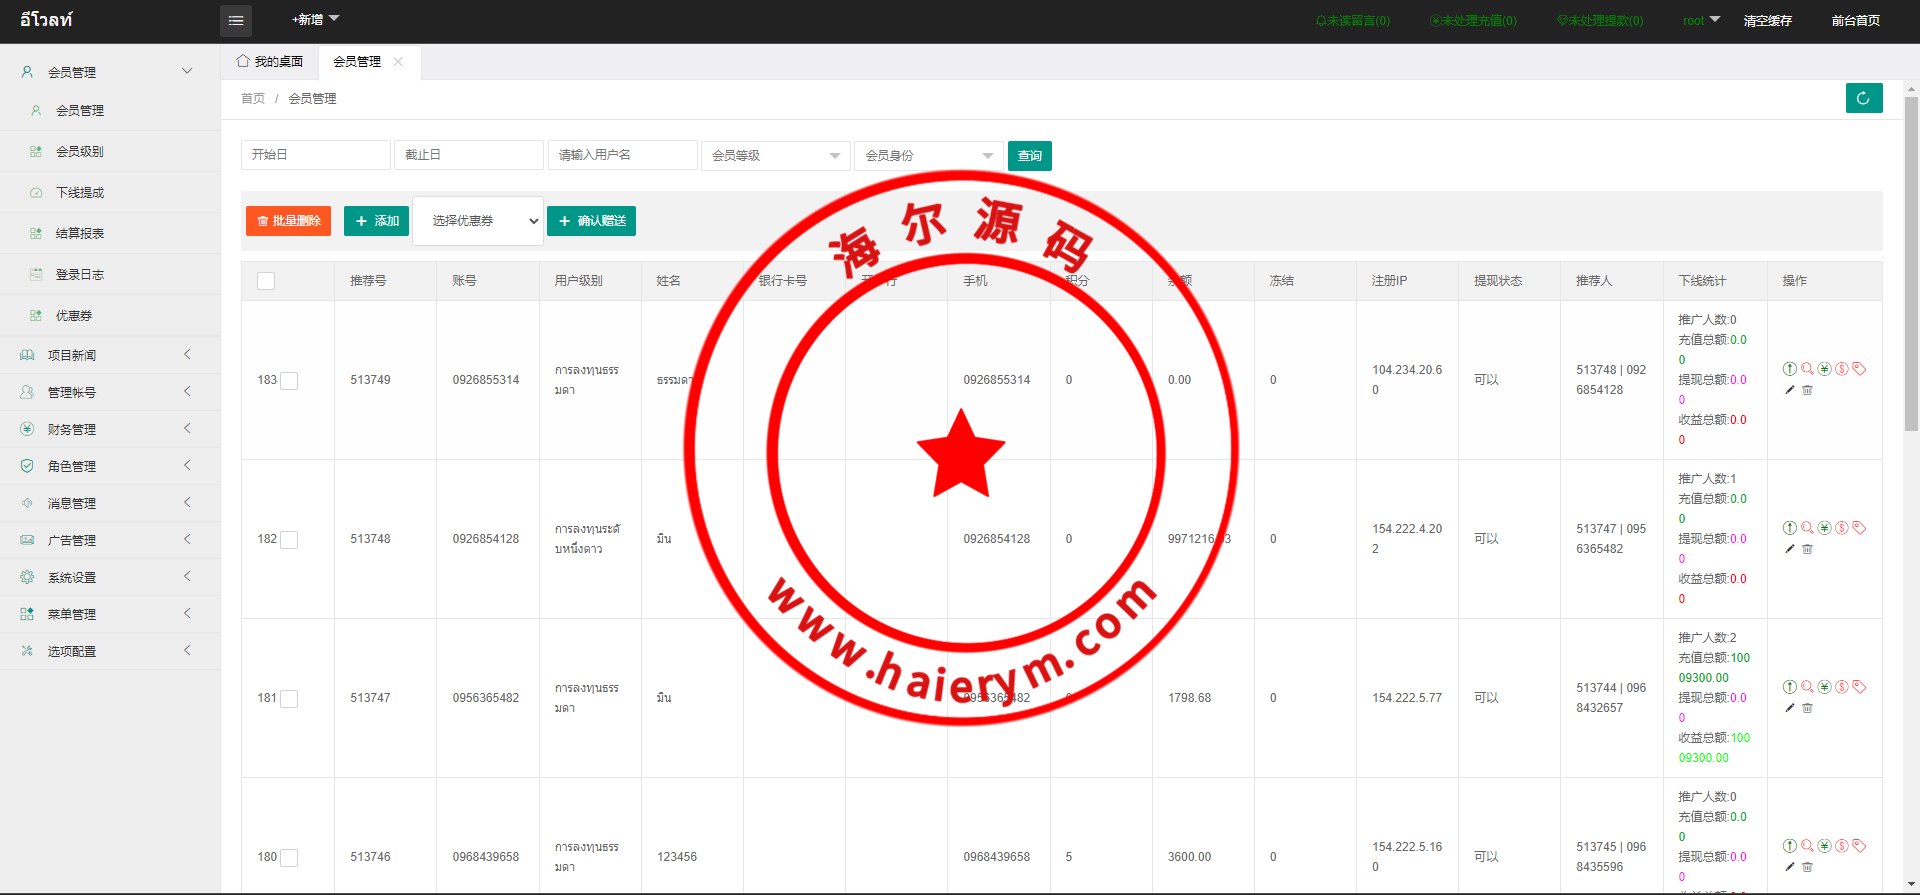Check the checkbox for row 181
The width and height of the screenshot is (1920, 895).
coord(289,699)
